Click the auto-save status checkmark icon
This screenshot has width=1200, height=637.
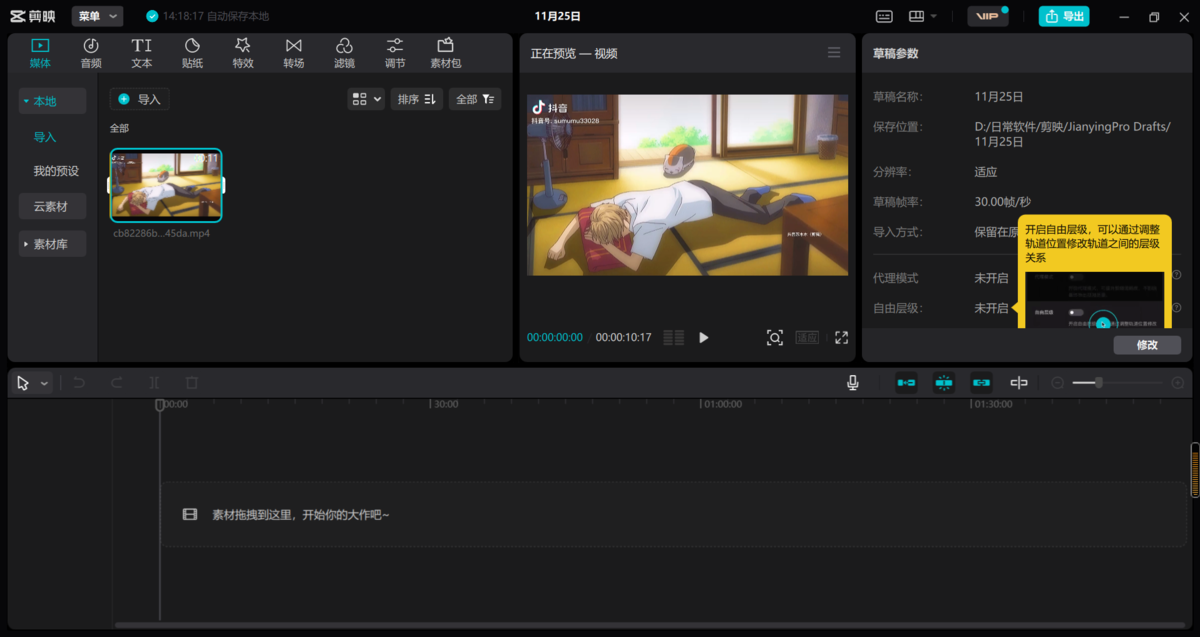pos(152,16)
